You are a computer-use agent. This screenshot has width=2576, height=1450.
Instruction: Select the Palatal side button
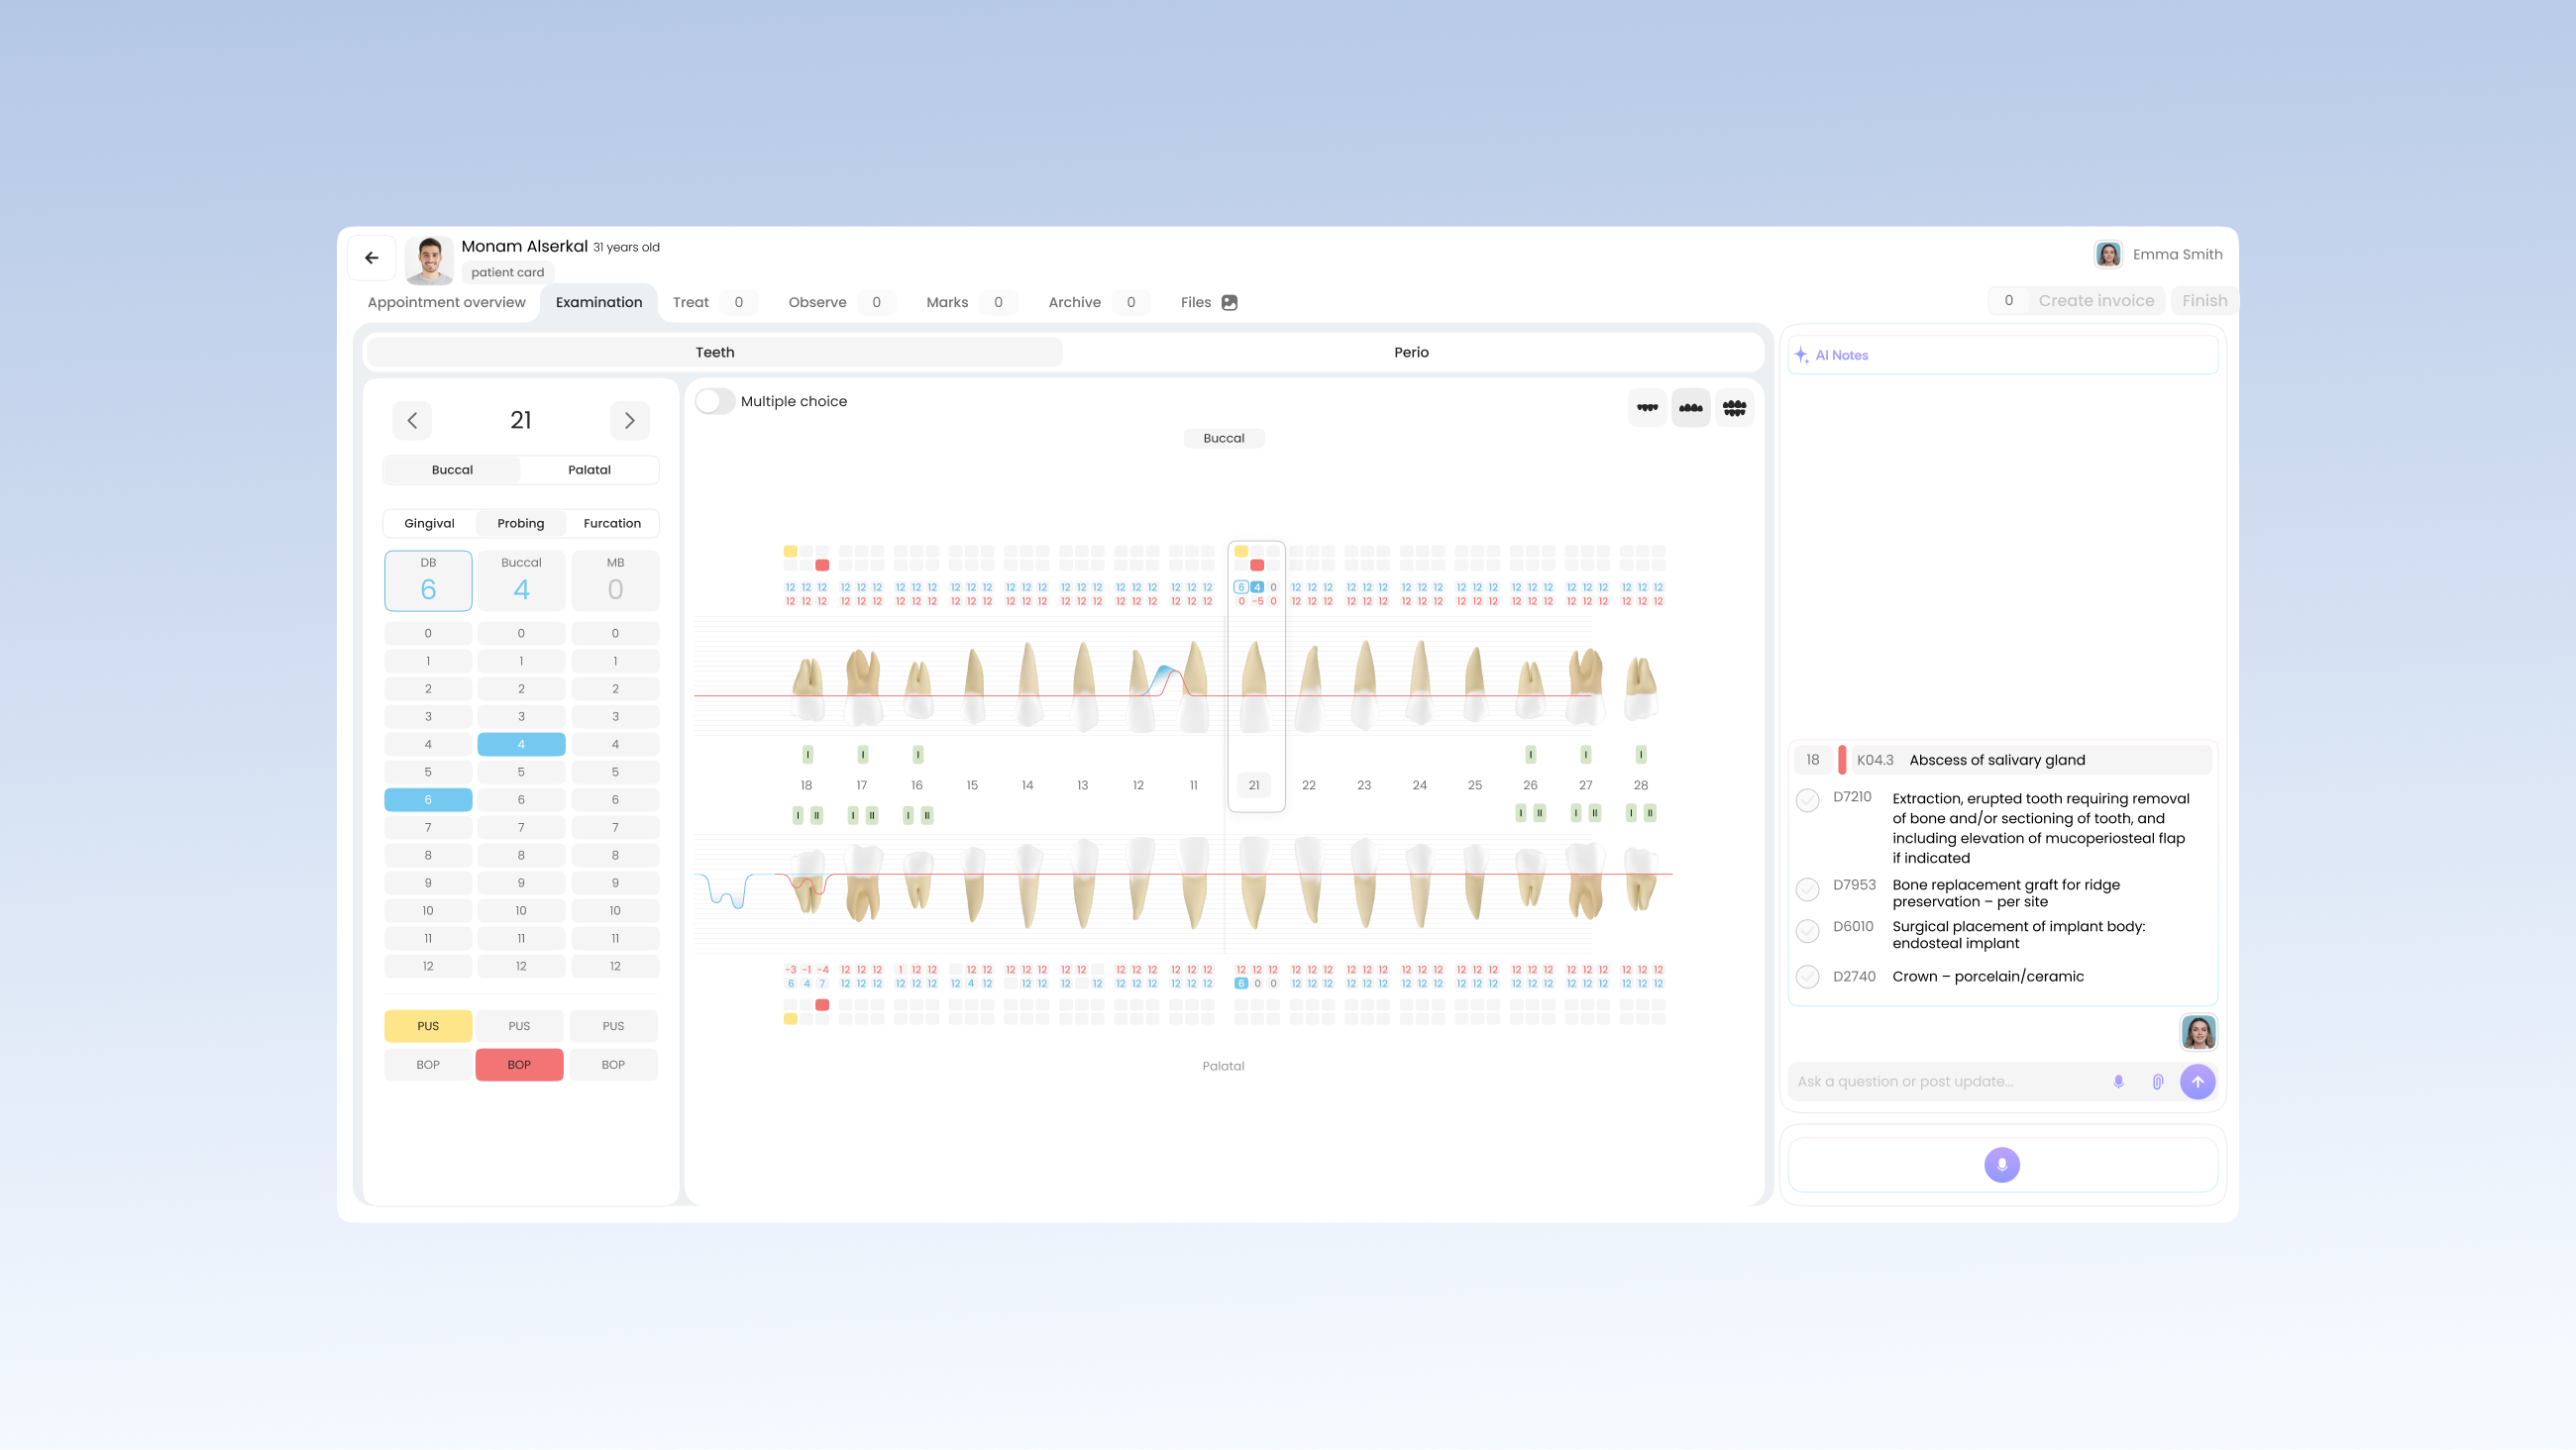590,470
